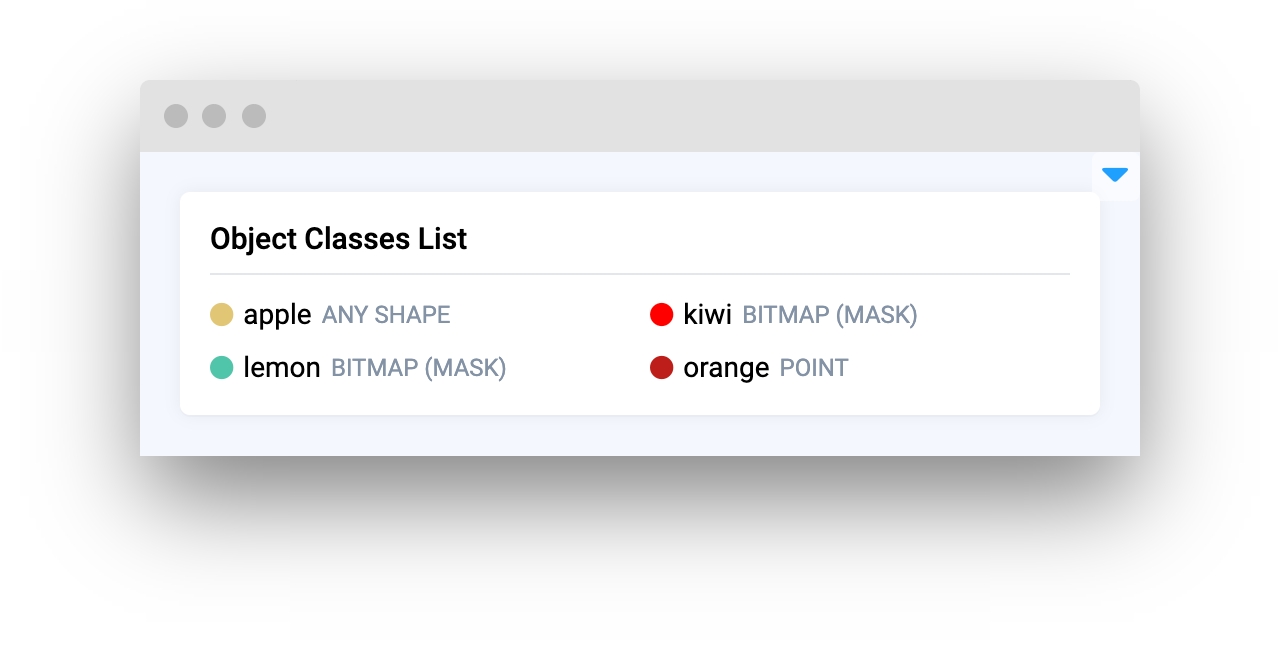Click the dark red orange color dot

coord(661,368)
